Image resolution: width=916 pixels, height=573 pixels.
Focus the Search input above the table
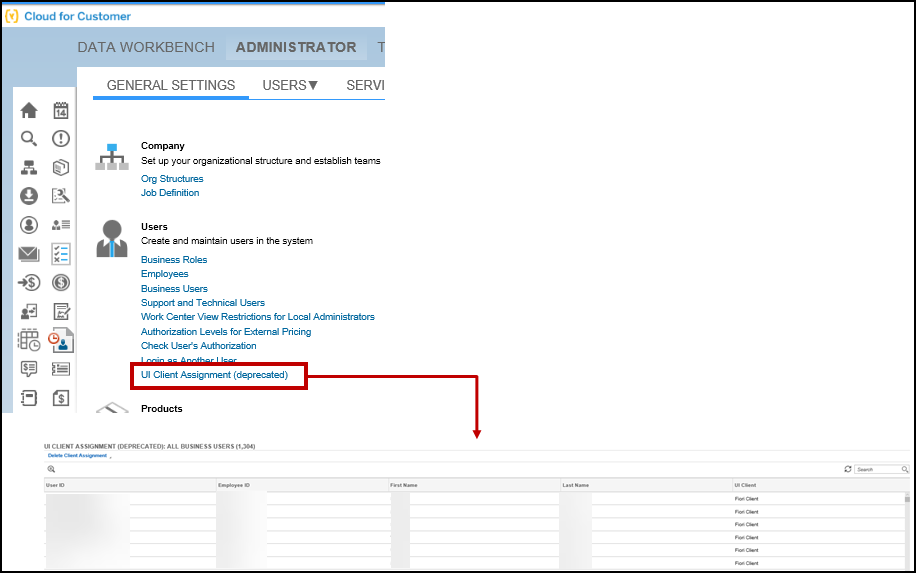pos(879,470)
